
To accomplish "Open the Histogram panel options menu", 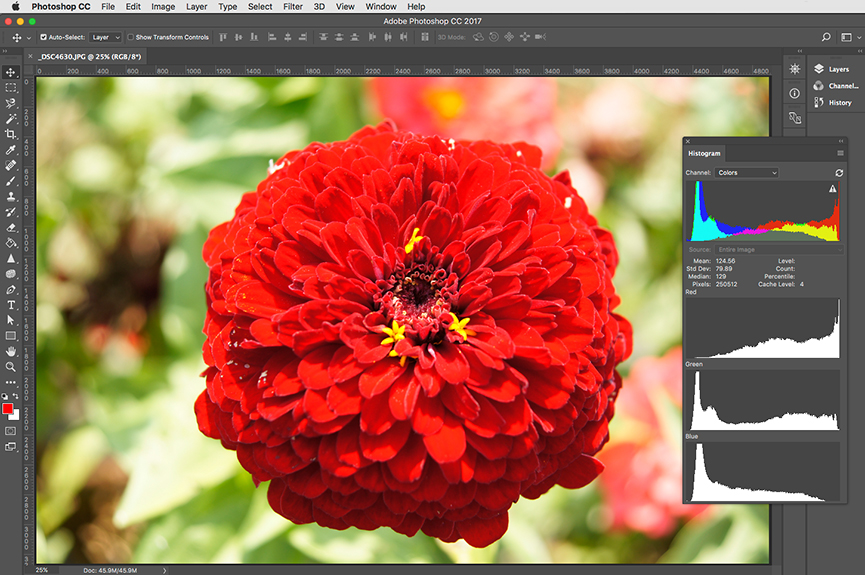I will click(x=840, y=153).
